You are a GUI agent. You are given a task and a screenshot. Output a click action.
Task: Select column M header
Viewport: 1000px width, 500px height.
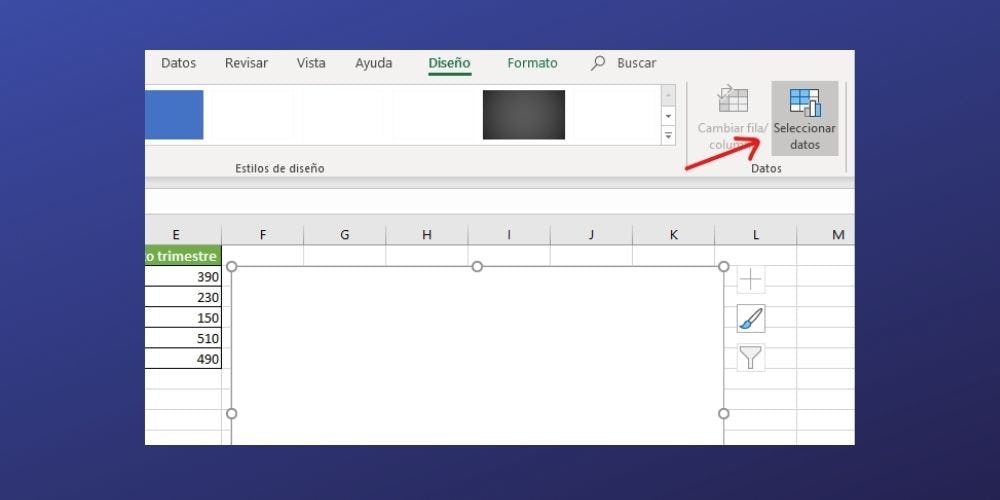826,235
